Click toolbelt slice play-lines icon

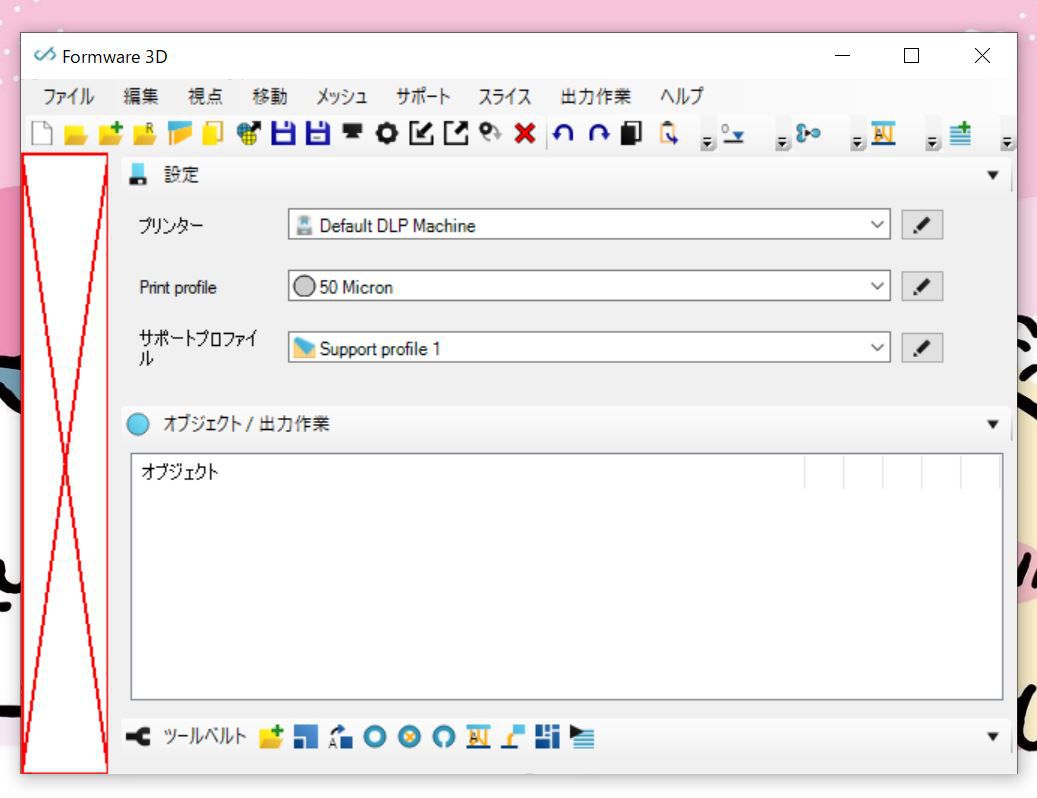click(x=582, y=737)
